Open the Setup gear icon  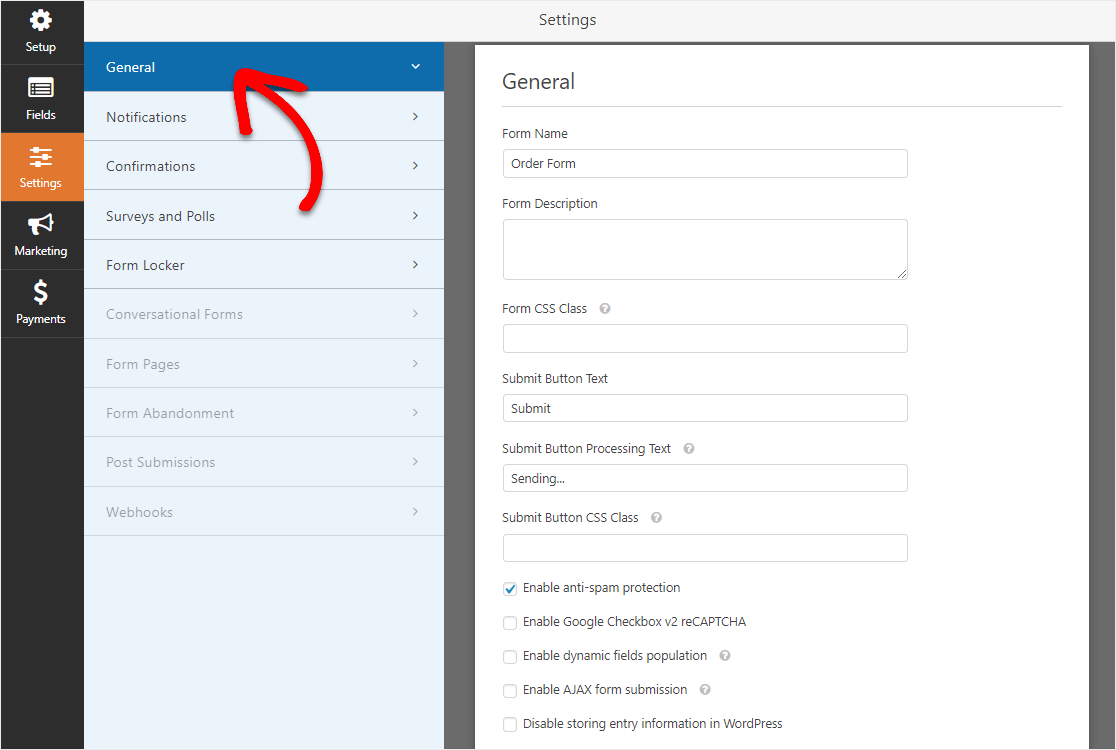pos(41,20)
